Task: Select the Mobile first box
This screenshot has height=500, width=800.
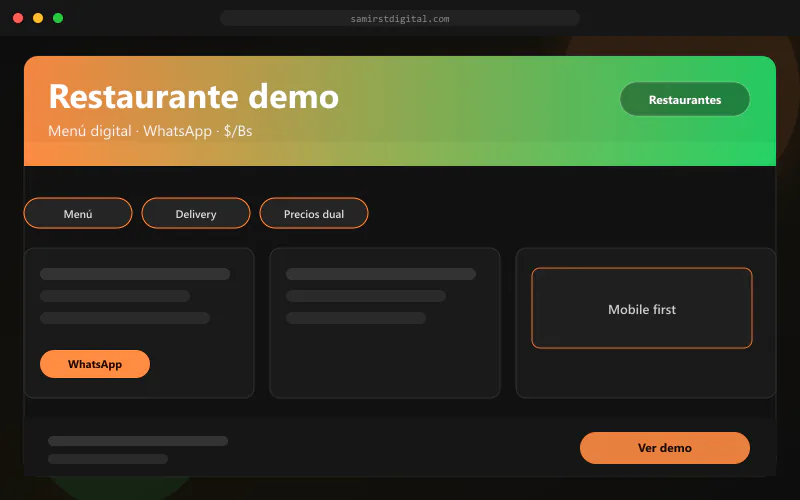Action: [642, 308]
